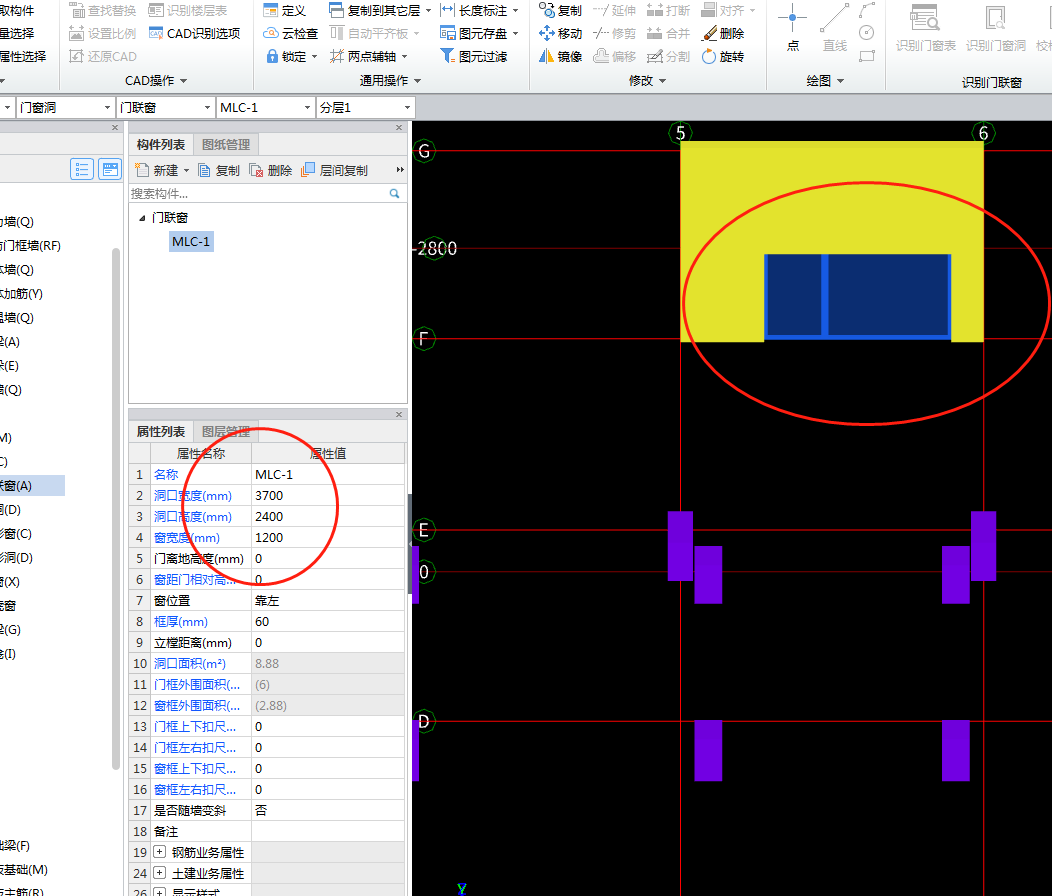Switch to 属性列表 tab
1052x896 pixels.
(160, 432)
